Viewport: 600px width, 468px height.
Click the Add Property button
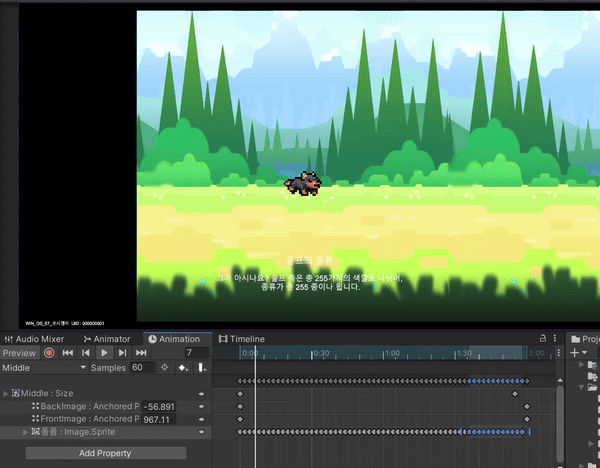[x=106, y=453]
